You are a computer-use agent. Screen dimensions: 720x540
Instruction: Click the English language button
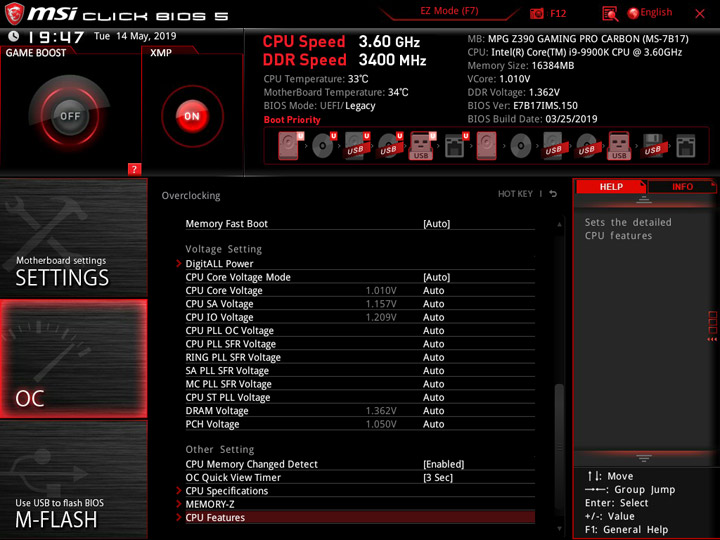656,12
